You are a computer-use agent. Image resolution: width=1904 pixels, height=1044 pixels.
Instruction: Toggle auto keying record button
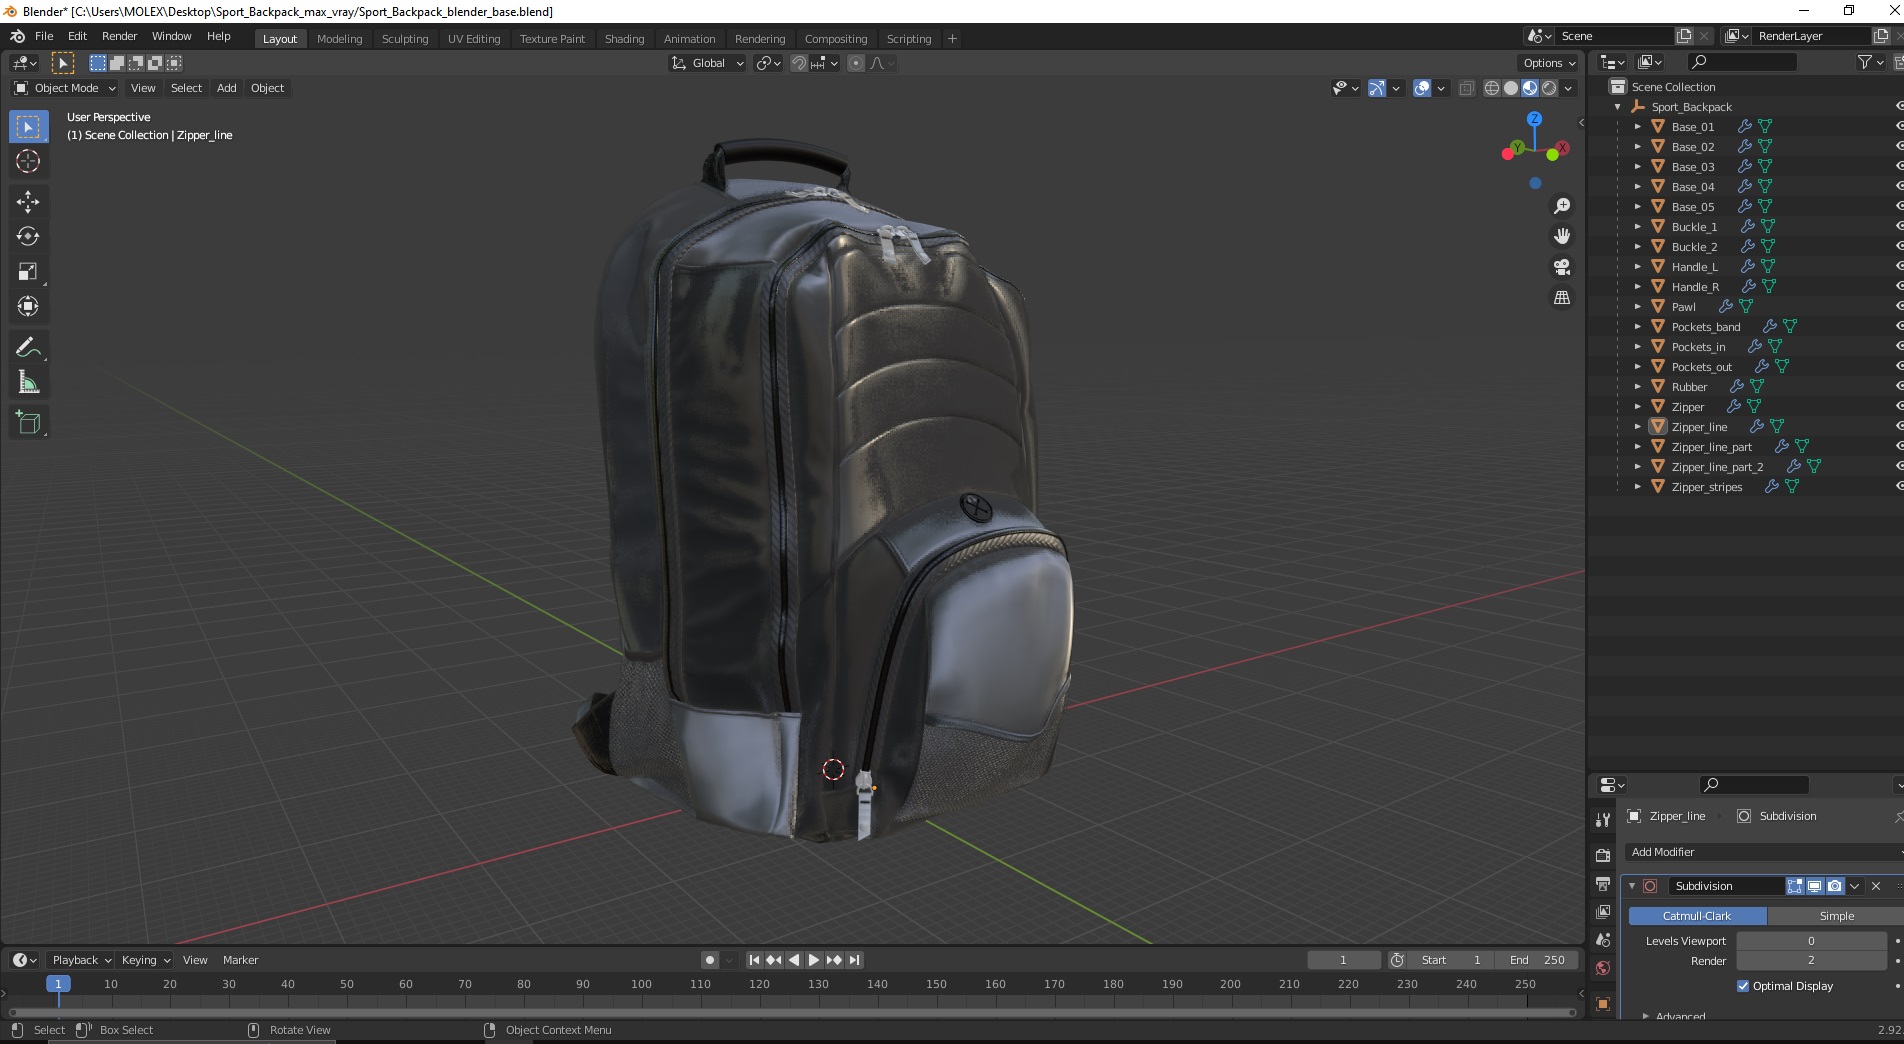coord(710,960)
